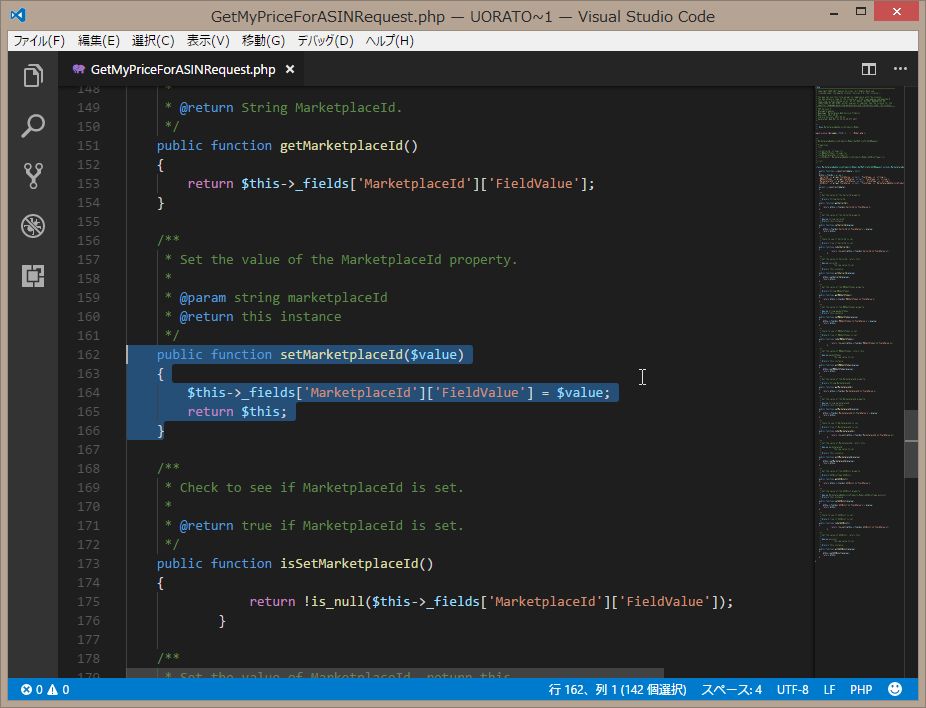The width and height of the screenshot is (926, 708).
Task: Open the デバッグ(D) menu
Action: click(x=325, y=41)
